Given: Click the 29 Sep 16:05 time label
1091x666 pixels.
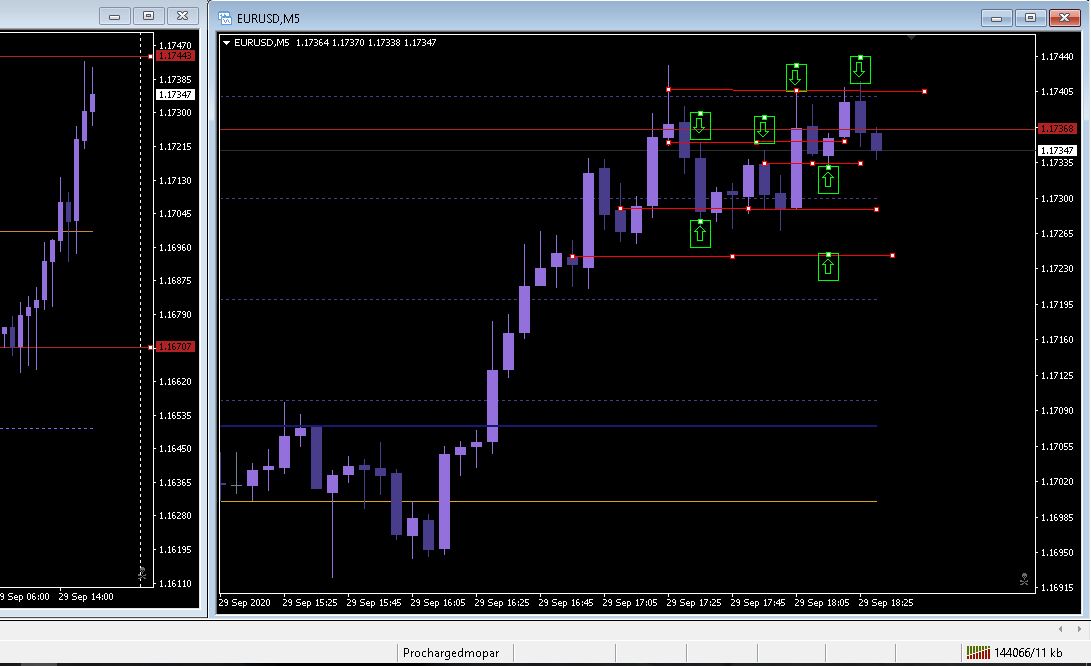Looking at the screenshot, I should coord(438,603).
